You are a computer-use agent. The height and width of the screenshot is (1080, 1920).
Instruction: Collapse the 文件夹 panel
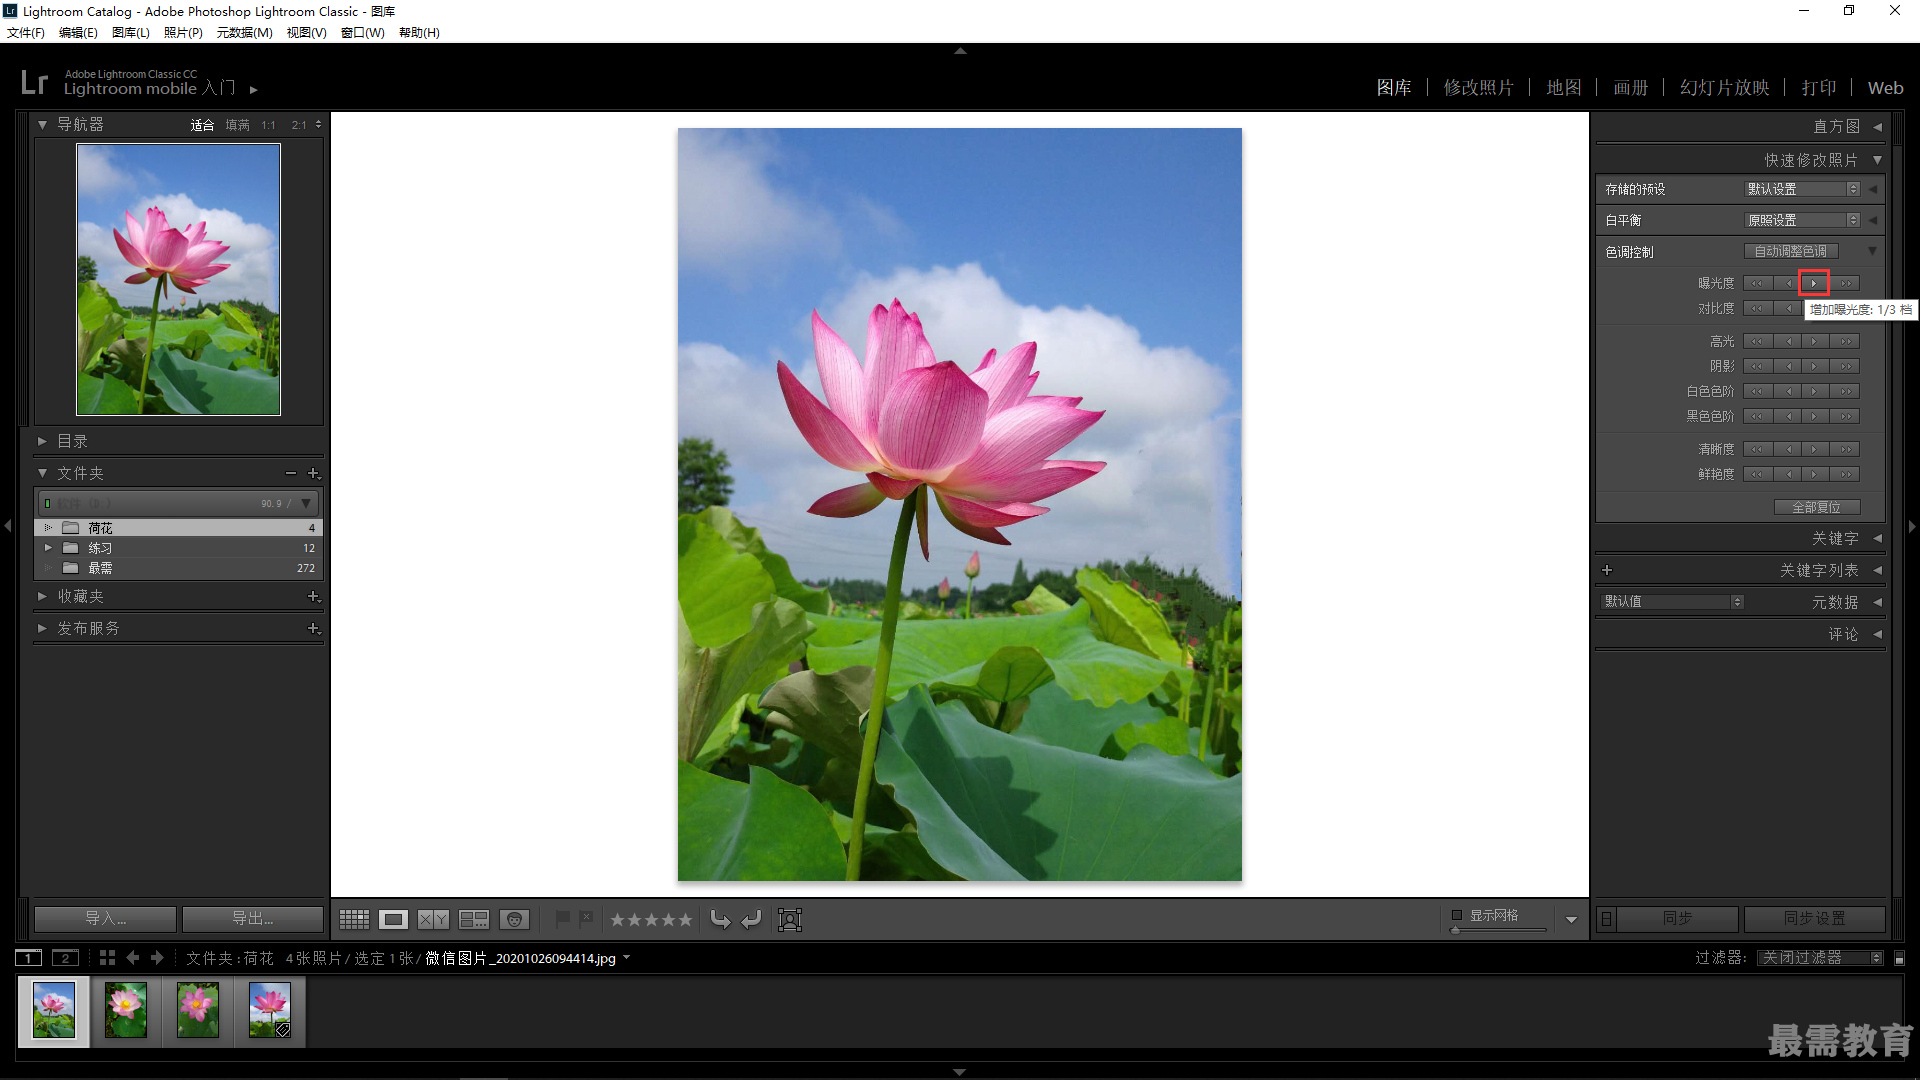point(42,473)
